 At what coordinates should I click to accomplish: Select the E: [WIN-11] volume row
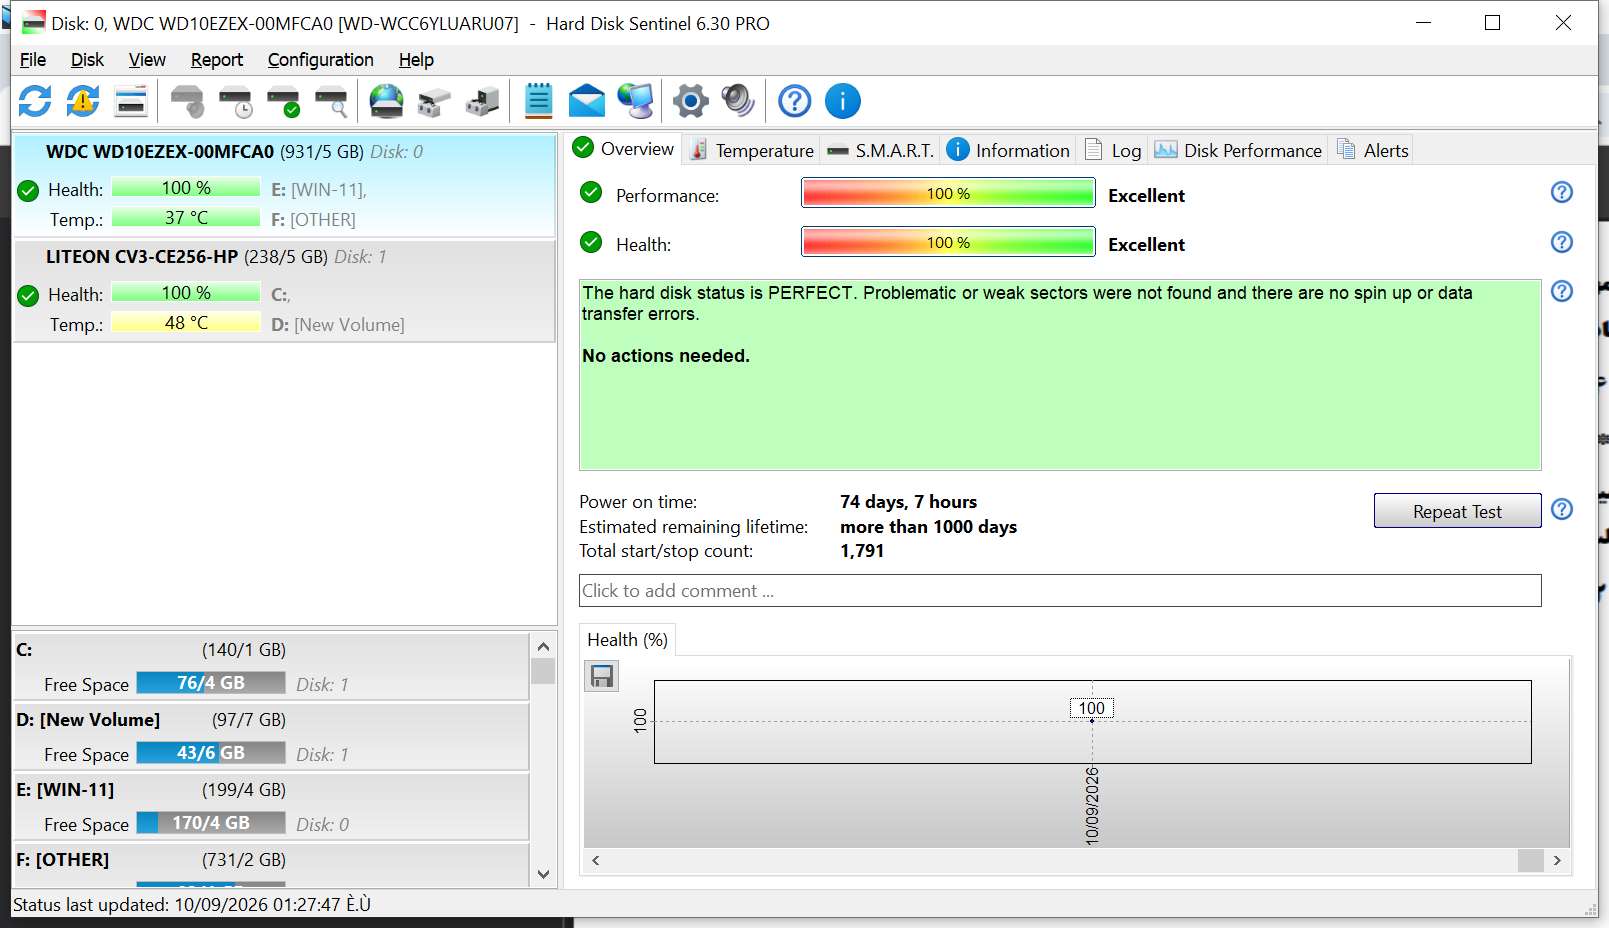[x=270, y=806]
